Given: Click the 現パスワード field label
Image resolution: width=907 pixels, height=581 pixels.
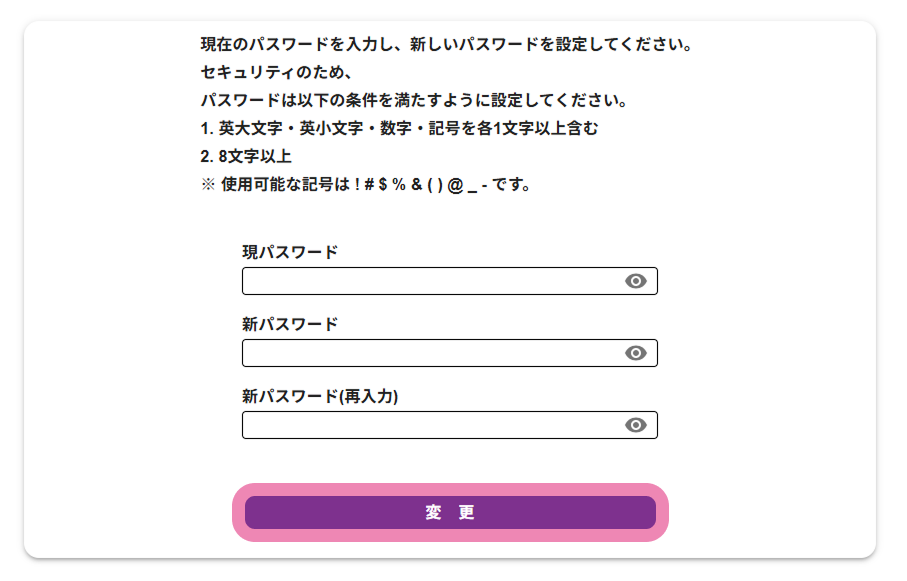Looking at the screenshot, I should 290,252.
